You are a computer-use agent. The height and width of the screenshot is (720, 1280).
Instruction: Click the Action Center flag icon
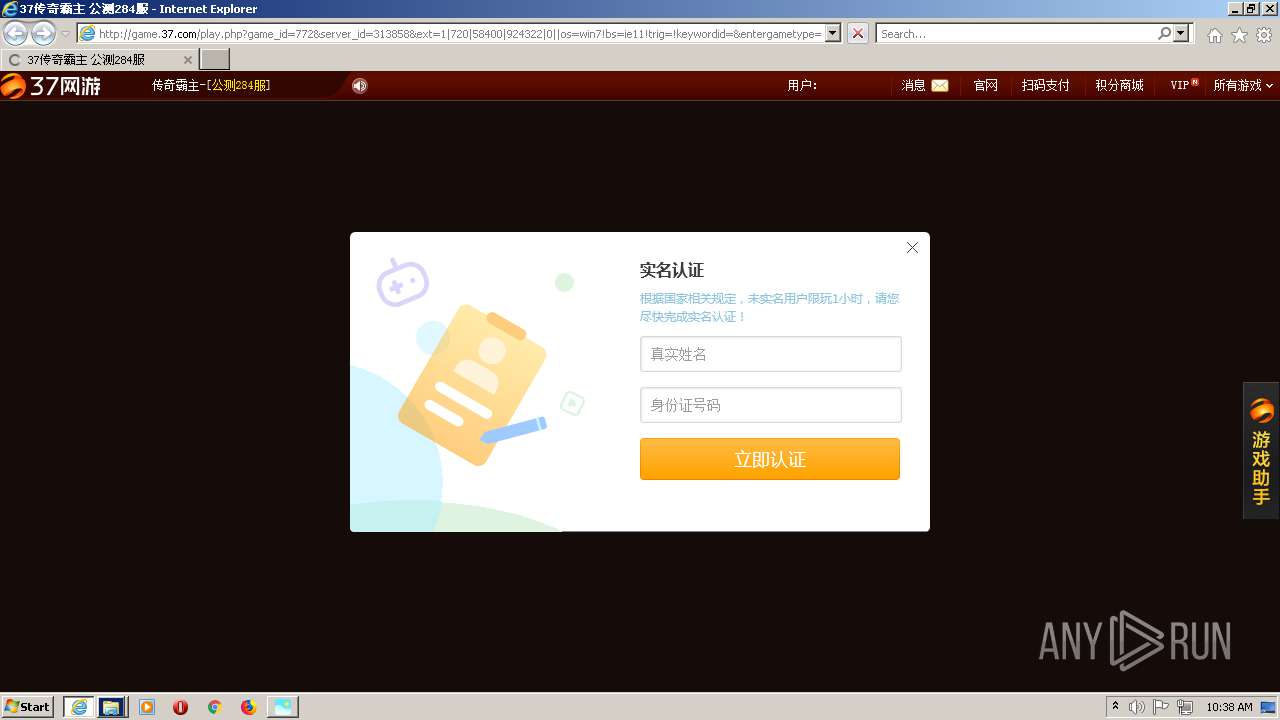(1161, 707)
